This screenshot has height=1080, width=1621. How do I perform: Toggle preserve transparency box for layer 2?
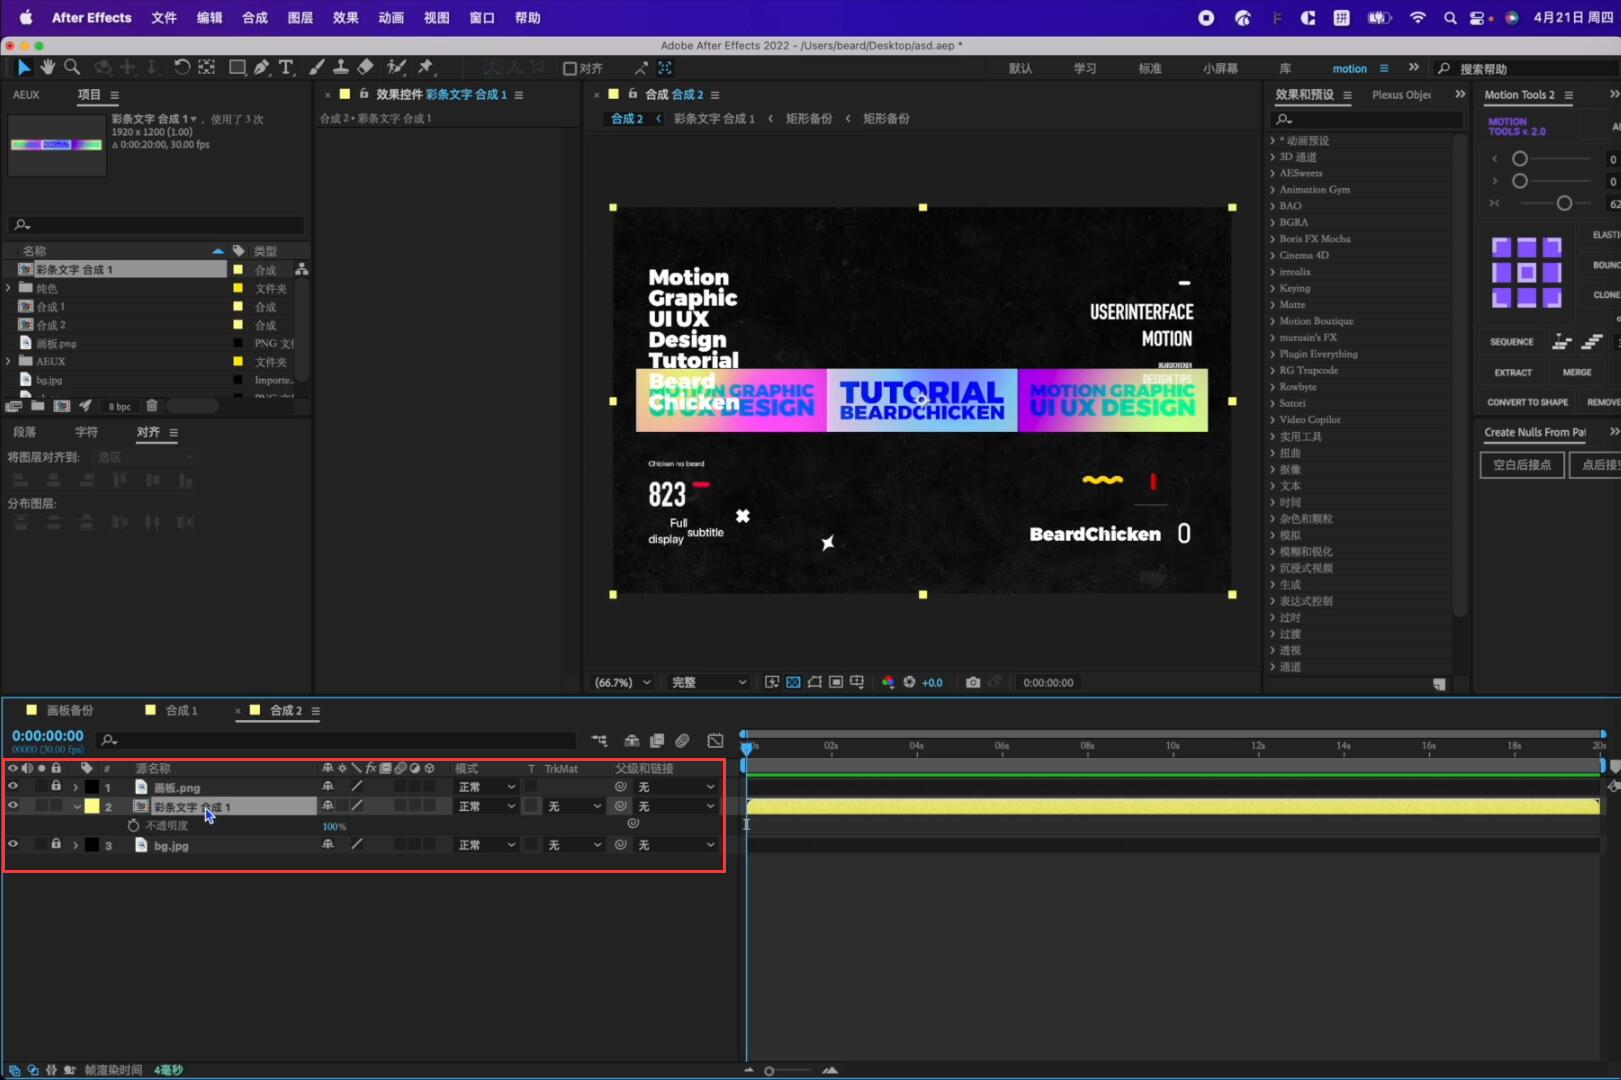click(532, 806)
